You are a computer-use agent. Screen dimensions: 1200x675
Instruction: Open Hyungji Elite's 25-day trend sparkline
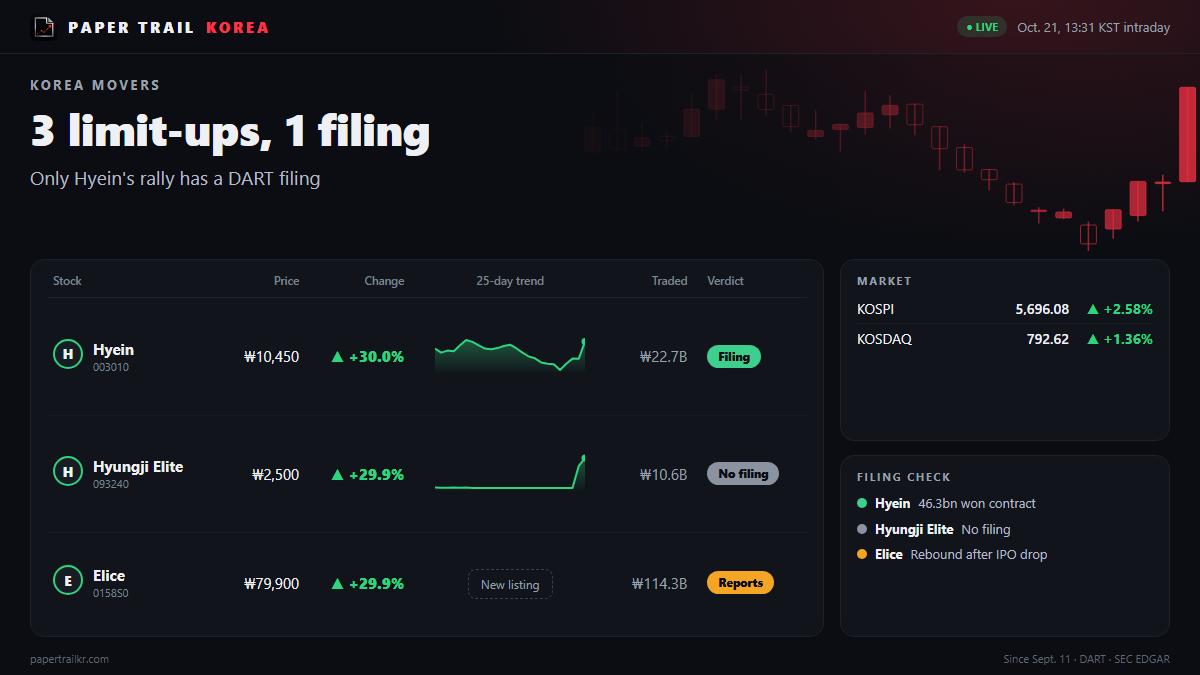click(x=510, y=473)
